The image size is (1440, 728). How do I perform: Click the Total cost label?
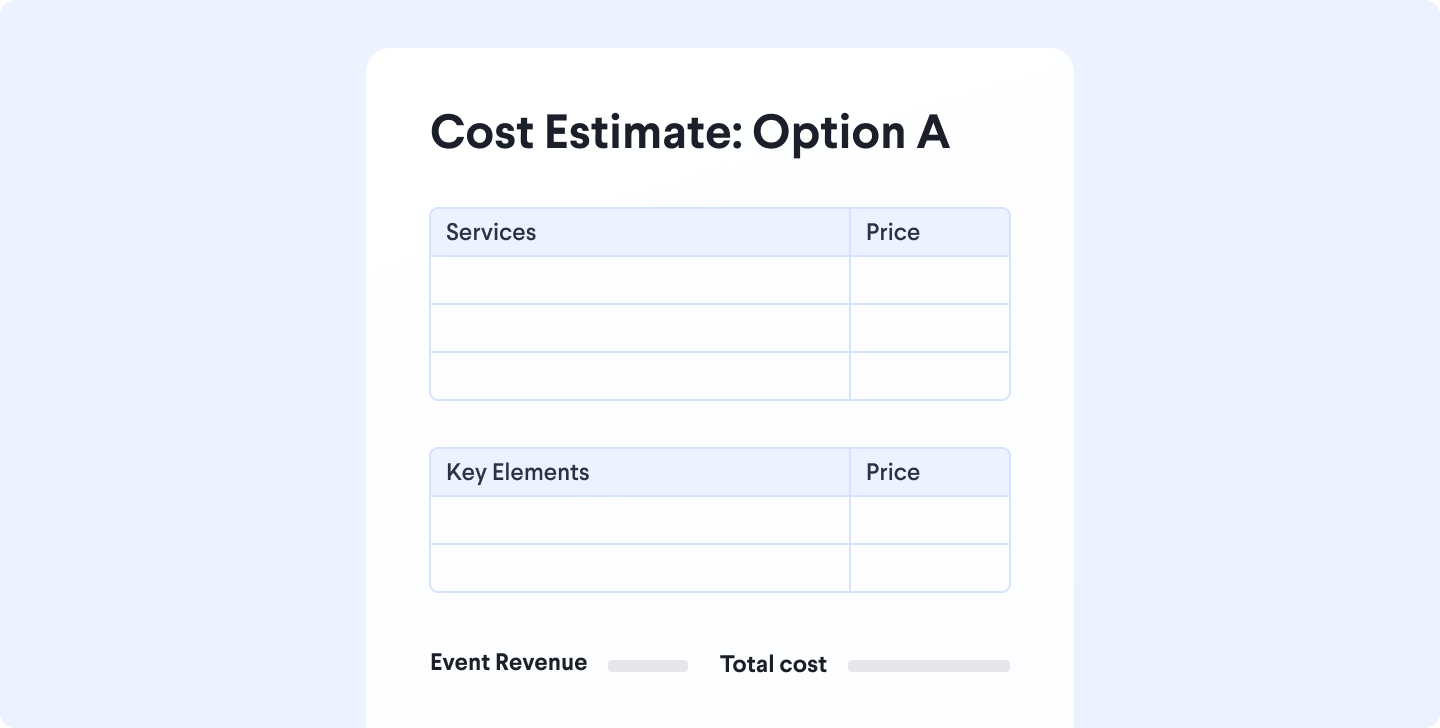[773, 665]
